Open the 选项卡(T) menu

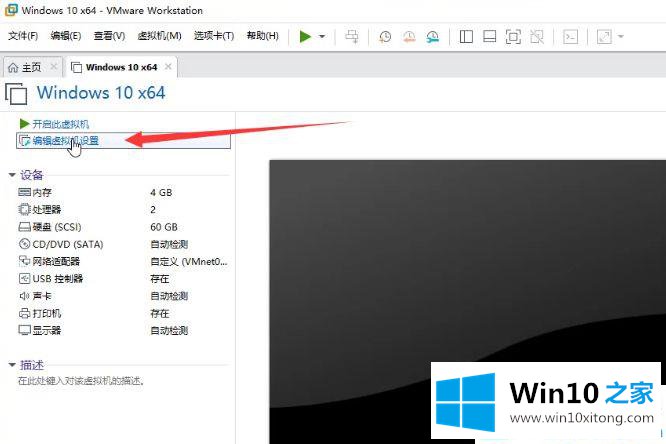click(214, 36)
